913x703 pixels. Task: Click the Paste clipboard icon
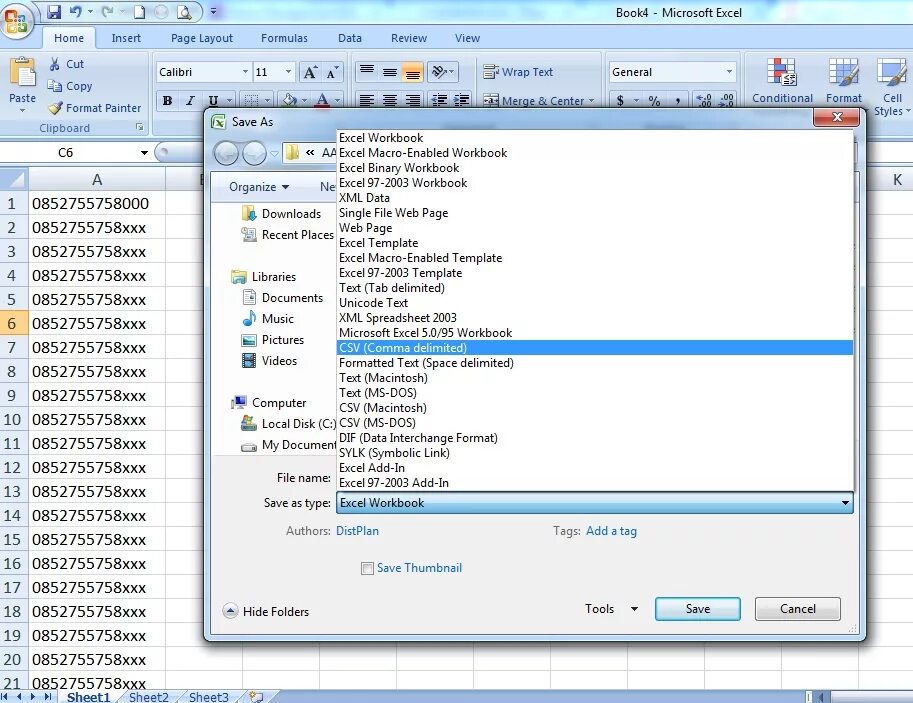pyautogui.click(x=23, y=73)
